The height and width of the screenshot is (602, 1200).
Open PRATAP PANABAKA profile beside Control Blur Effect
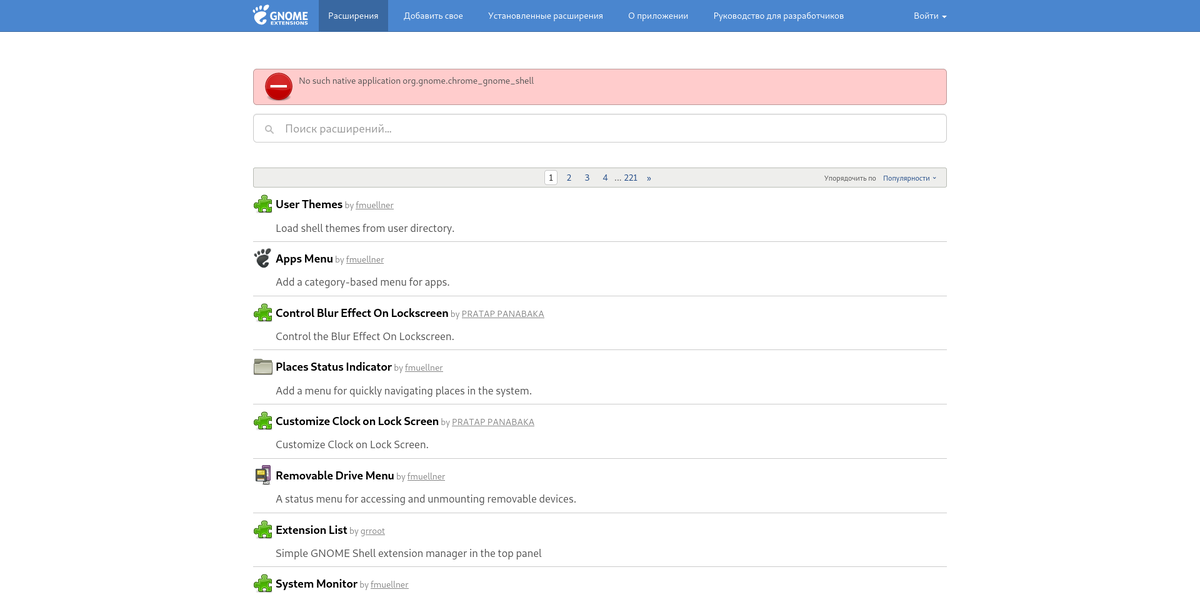(503, 314)
